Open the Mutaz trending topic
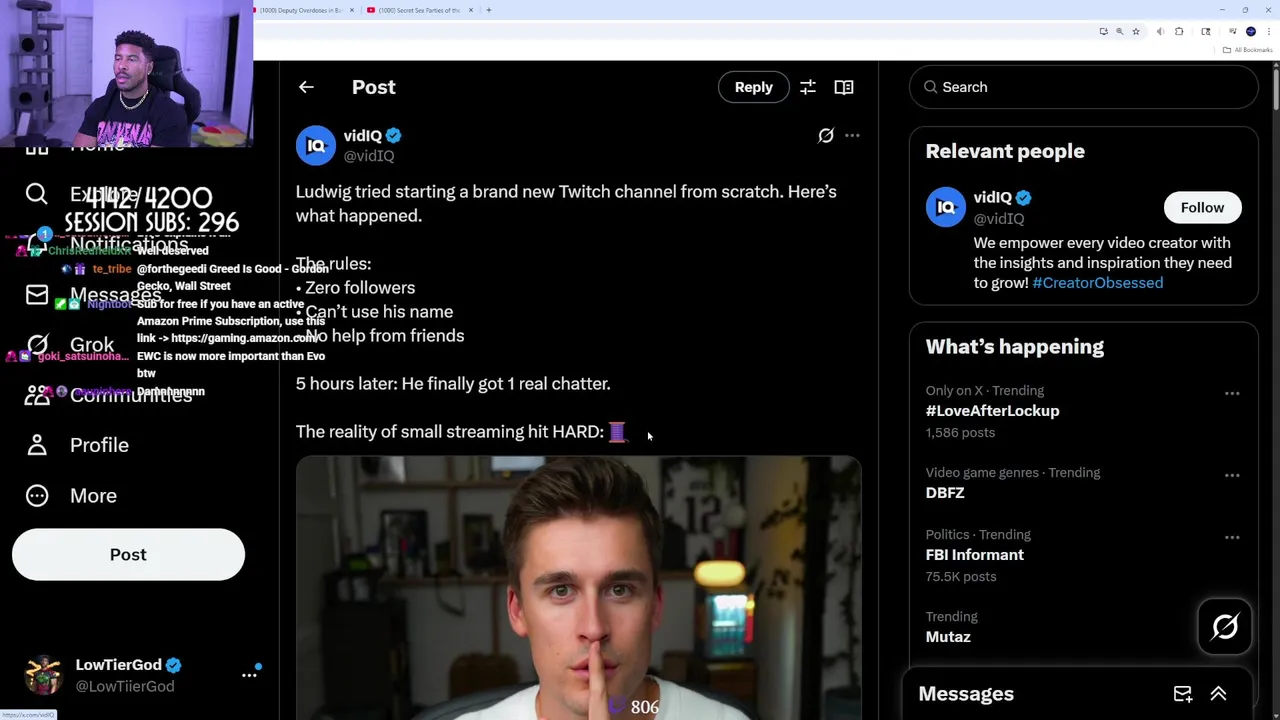Viewport: 1280px width, 720px height. pyautogui.click(x=948, y=637)
